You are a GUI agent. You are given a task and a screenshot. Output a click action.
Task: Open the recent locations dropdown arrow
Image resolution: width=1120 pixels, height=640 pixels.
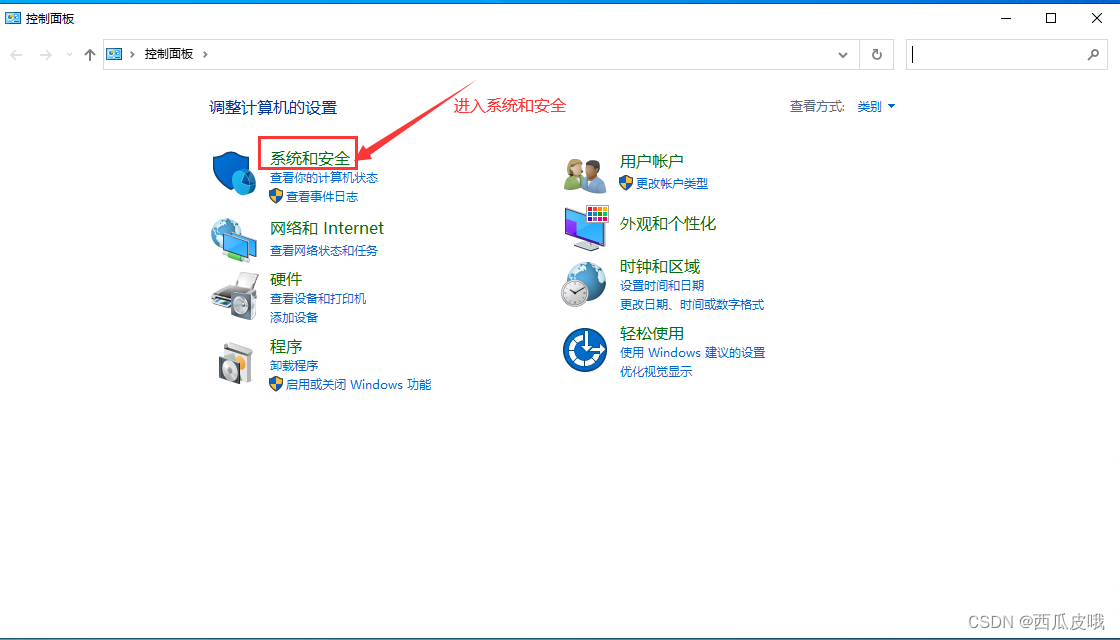click(69, 54)
